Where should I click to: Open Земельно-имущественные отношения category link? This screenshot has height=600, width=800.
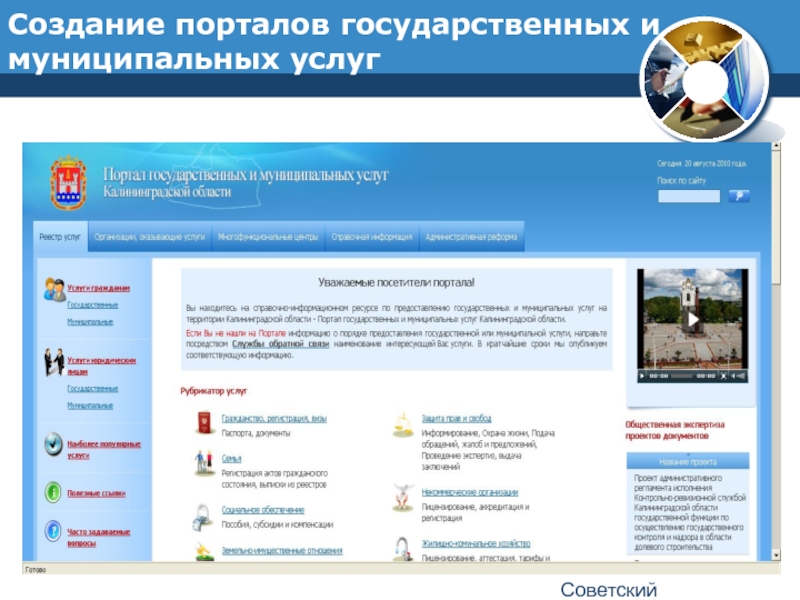282,551
